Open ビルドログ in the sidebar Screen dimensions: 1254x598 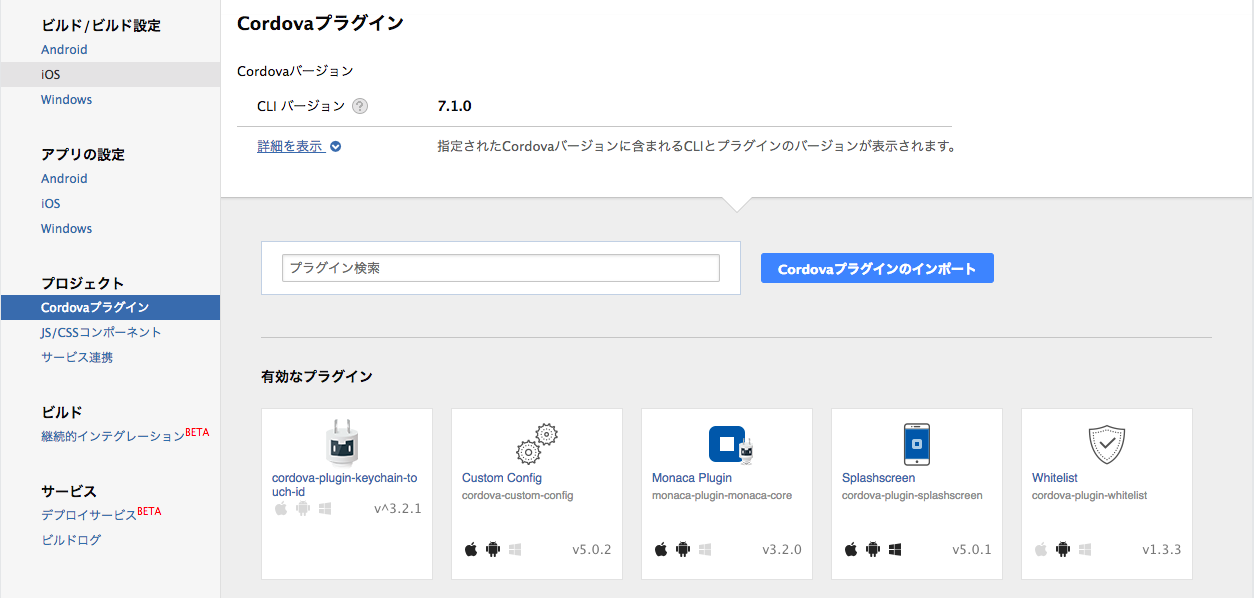71,540
